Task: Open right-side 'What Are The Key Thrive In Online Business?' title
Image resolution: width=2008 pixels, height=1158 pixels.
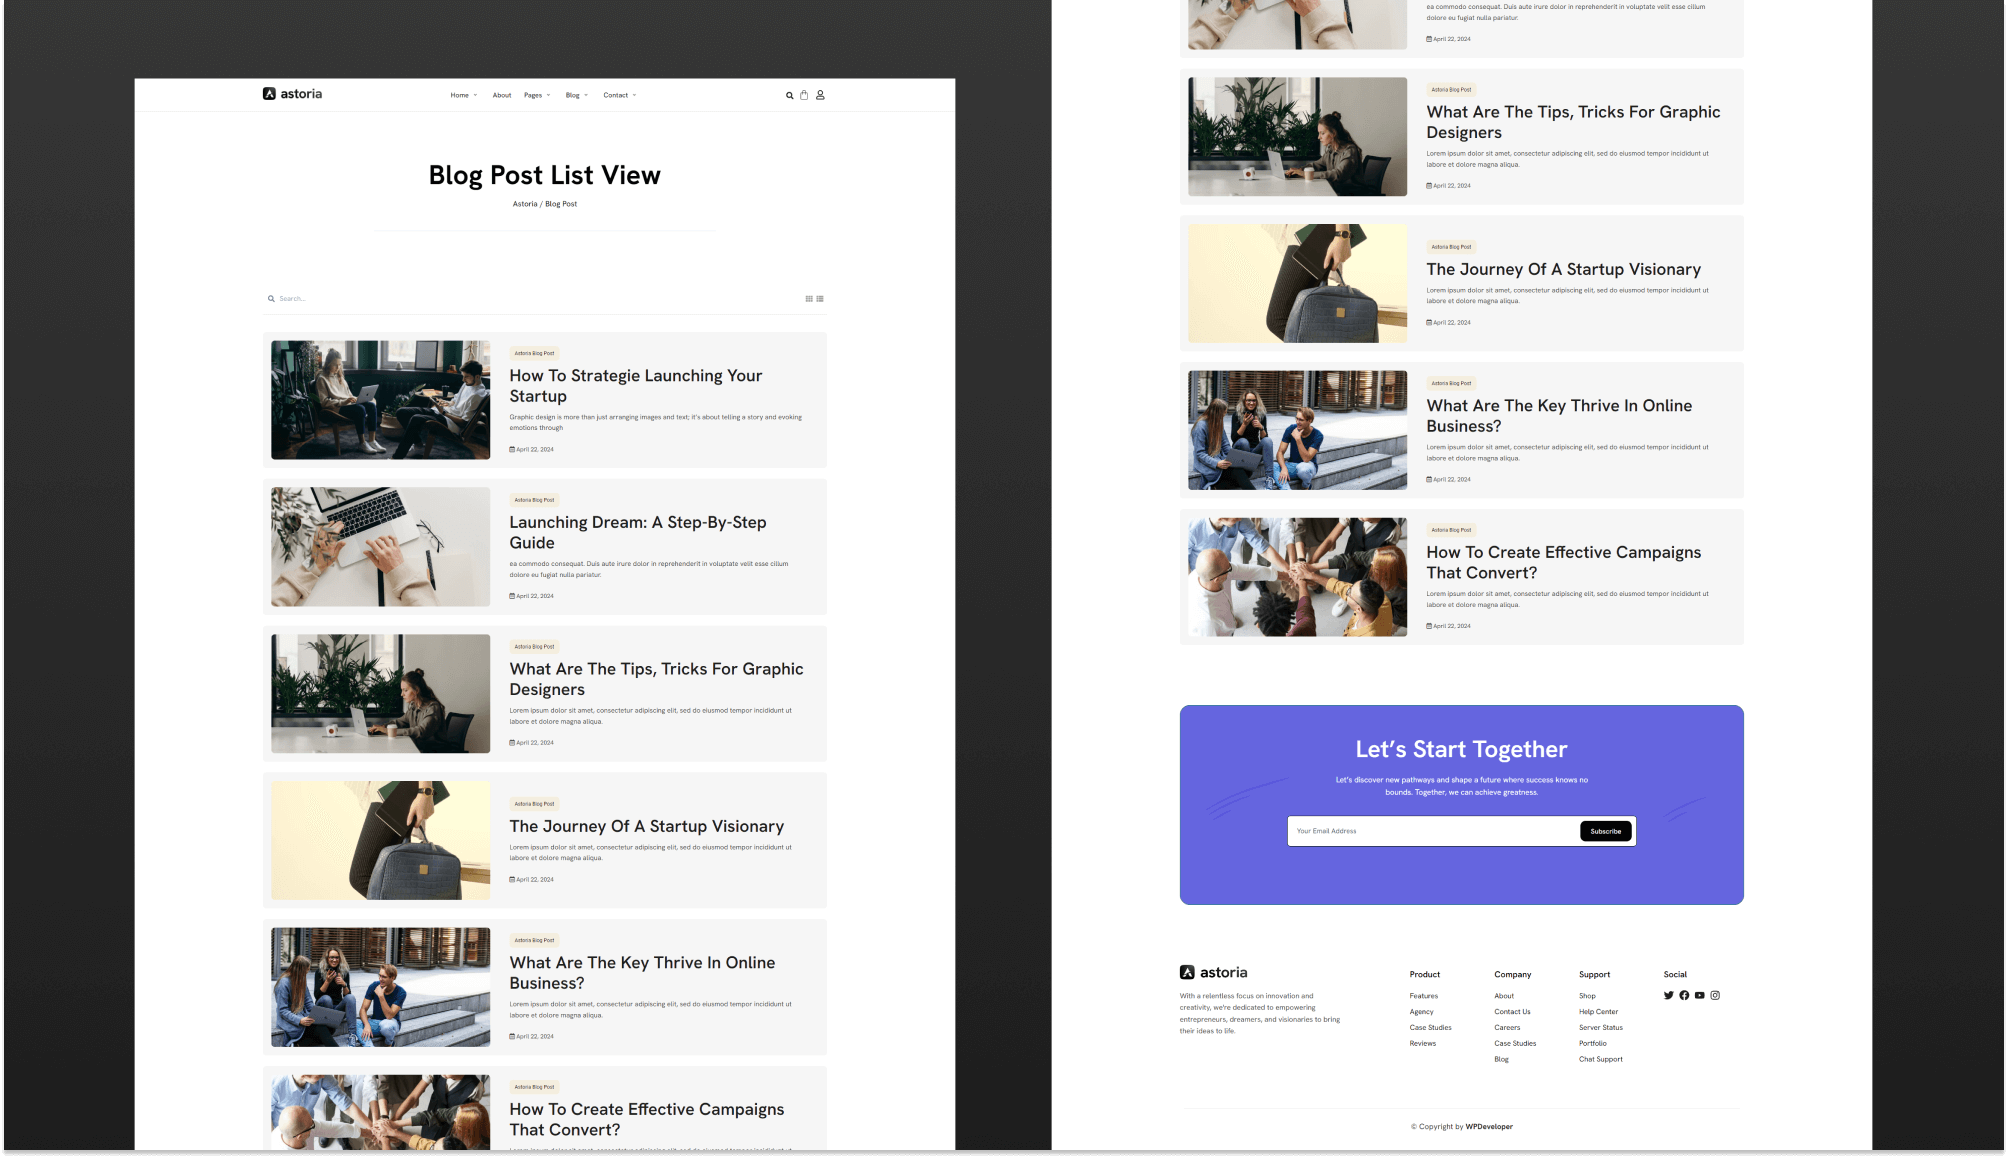Action: (x=1559, y=416)
